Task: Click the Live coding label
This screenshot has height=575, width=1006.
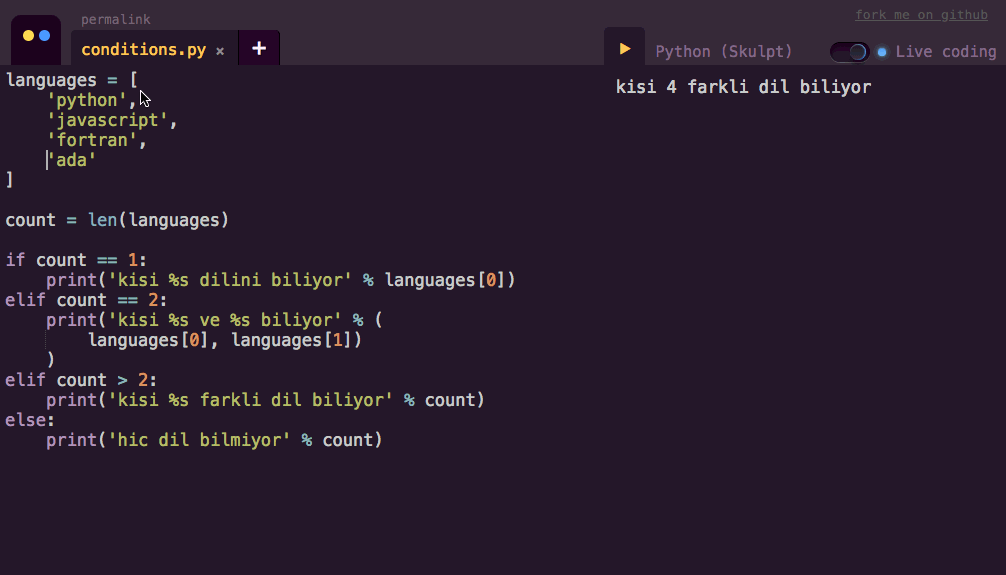Action: click(946, 51)
